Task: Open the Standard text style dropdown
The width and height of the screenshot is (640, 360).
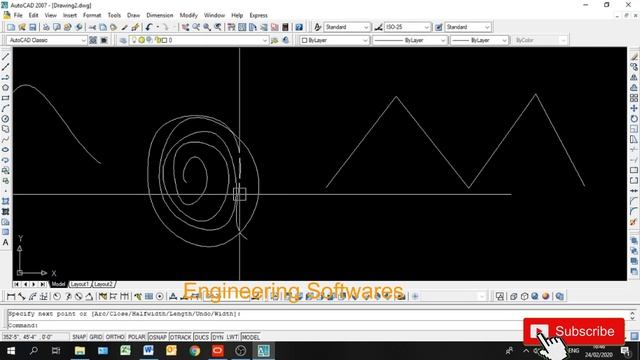Action: (x=347, y=27)
